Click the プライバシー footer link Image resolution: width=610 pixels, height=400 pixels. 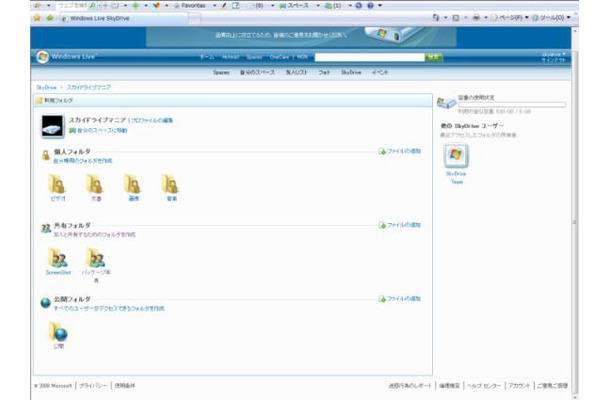coord(93,386)
